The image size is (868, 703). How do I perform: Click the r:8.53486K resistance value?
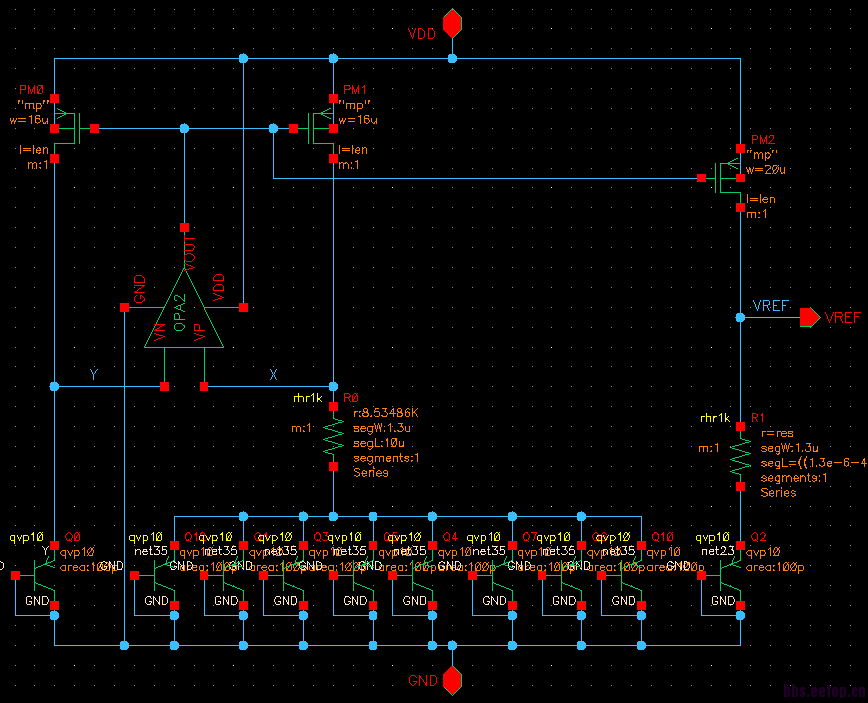[386, 413]
